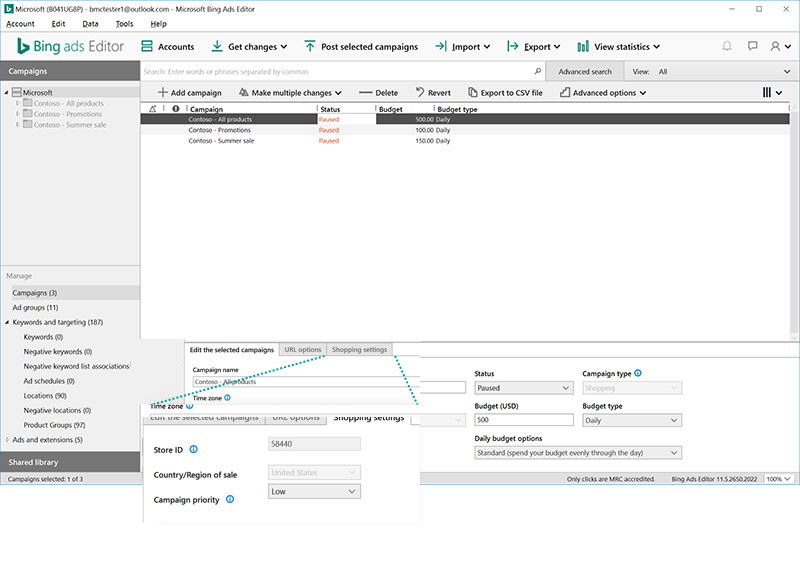
Task: Open the View: All dropdown
Action: point(711,71)
